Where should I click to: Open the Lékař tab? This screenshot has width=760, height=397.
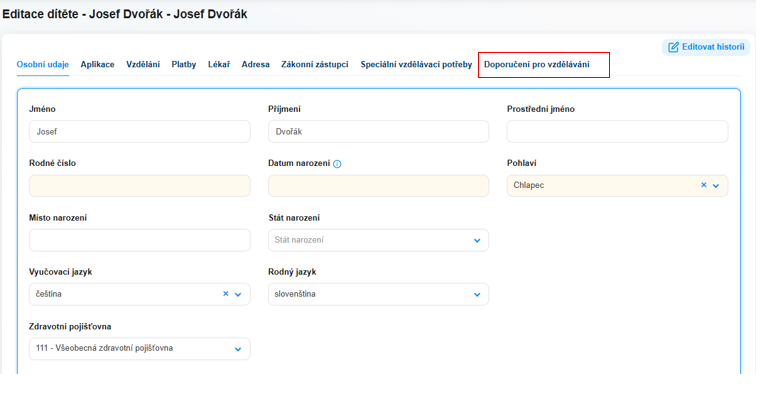pos(219,64)
